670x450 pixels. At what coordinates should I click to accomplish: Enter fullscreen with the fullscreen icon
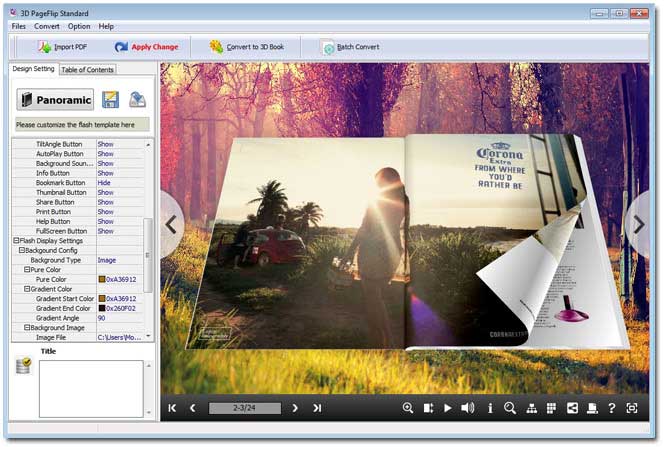pos(632,408)
